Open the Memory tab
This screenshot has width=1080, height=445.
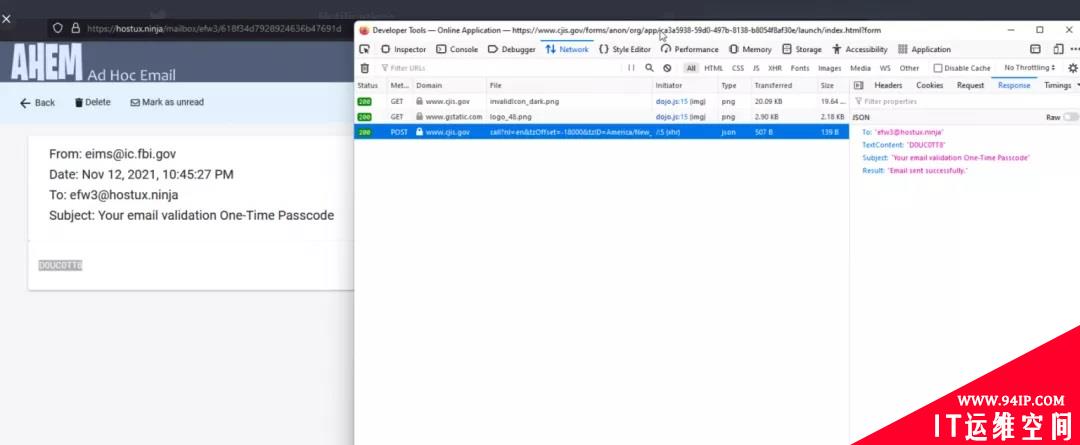pyautogui.click(x=750, y=50)
